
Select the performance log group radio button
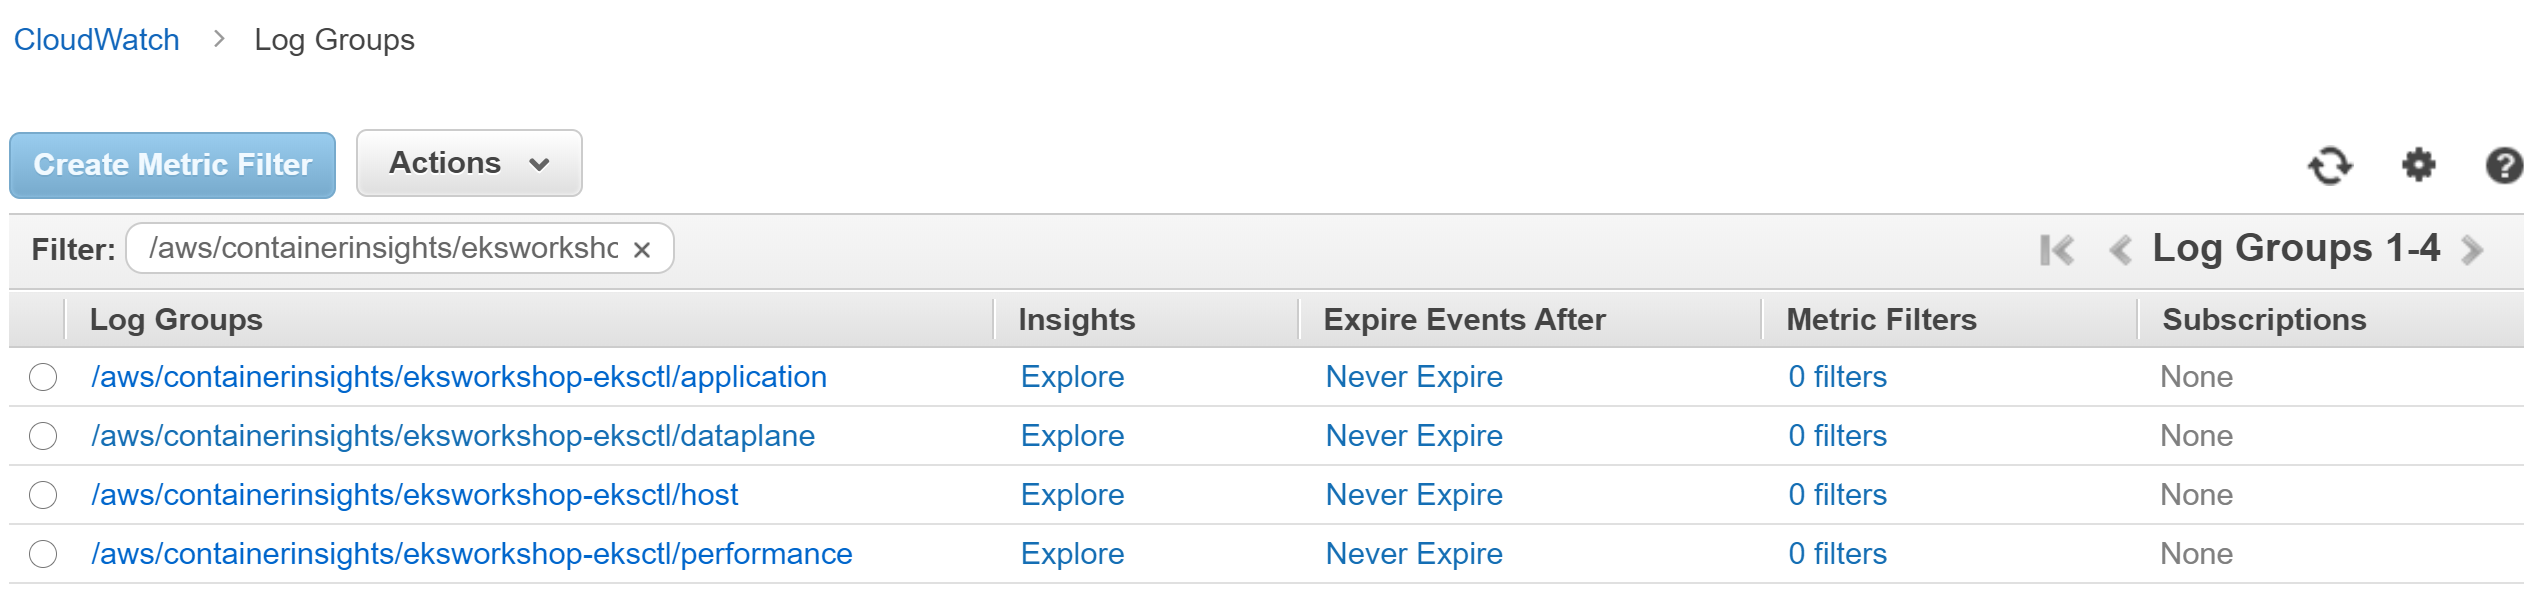click(x=43, y=554)
